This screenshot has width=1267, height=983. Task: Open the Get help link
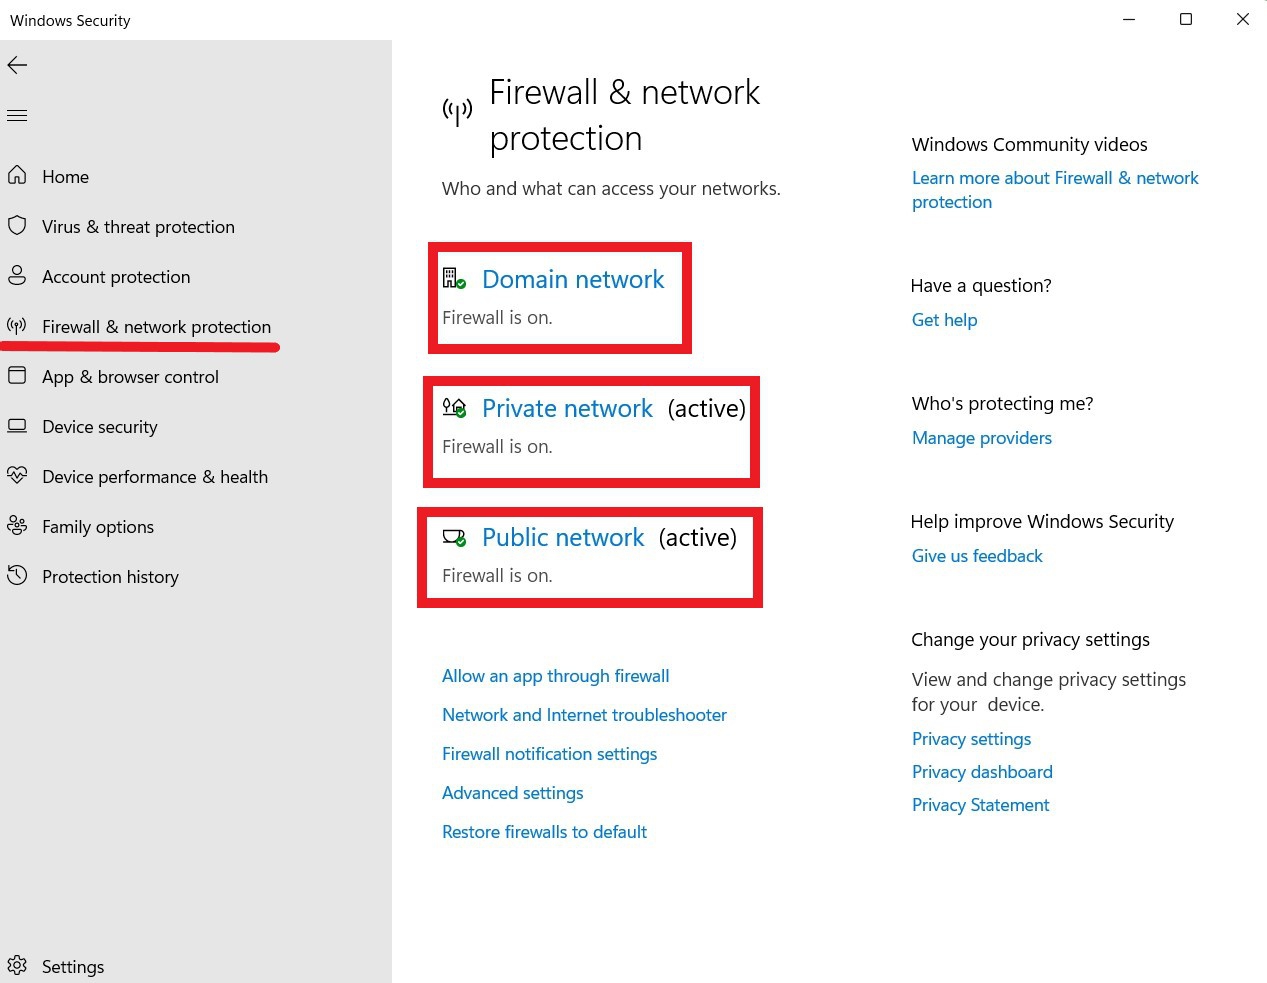(x=944, y=320)
